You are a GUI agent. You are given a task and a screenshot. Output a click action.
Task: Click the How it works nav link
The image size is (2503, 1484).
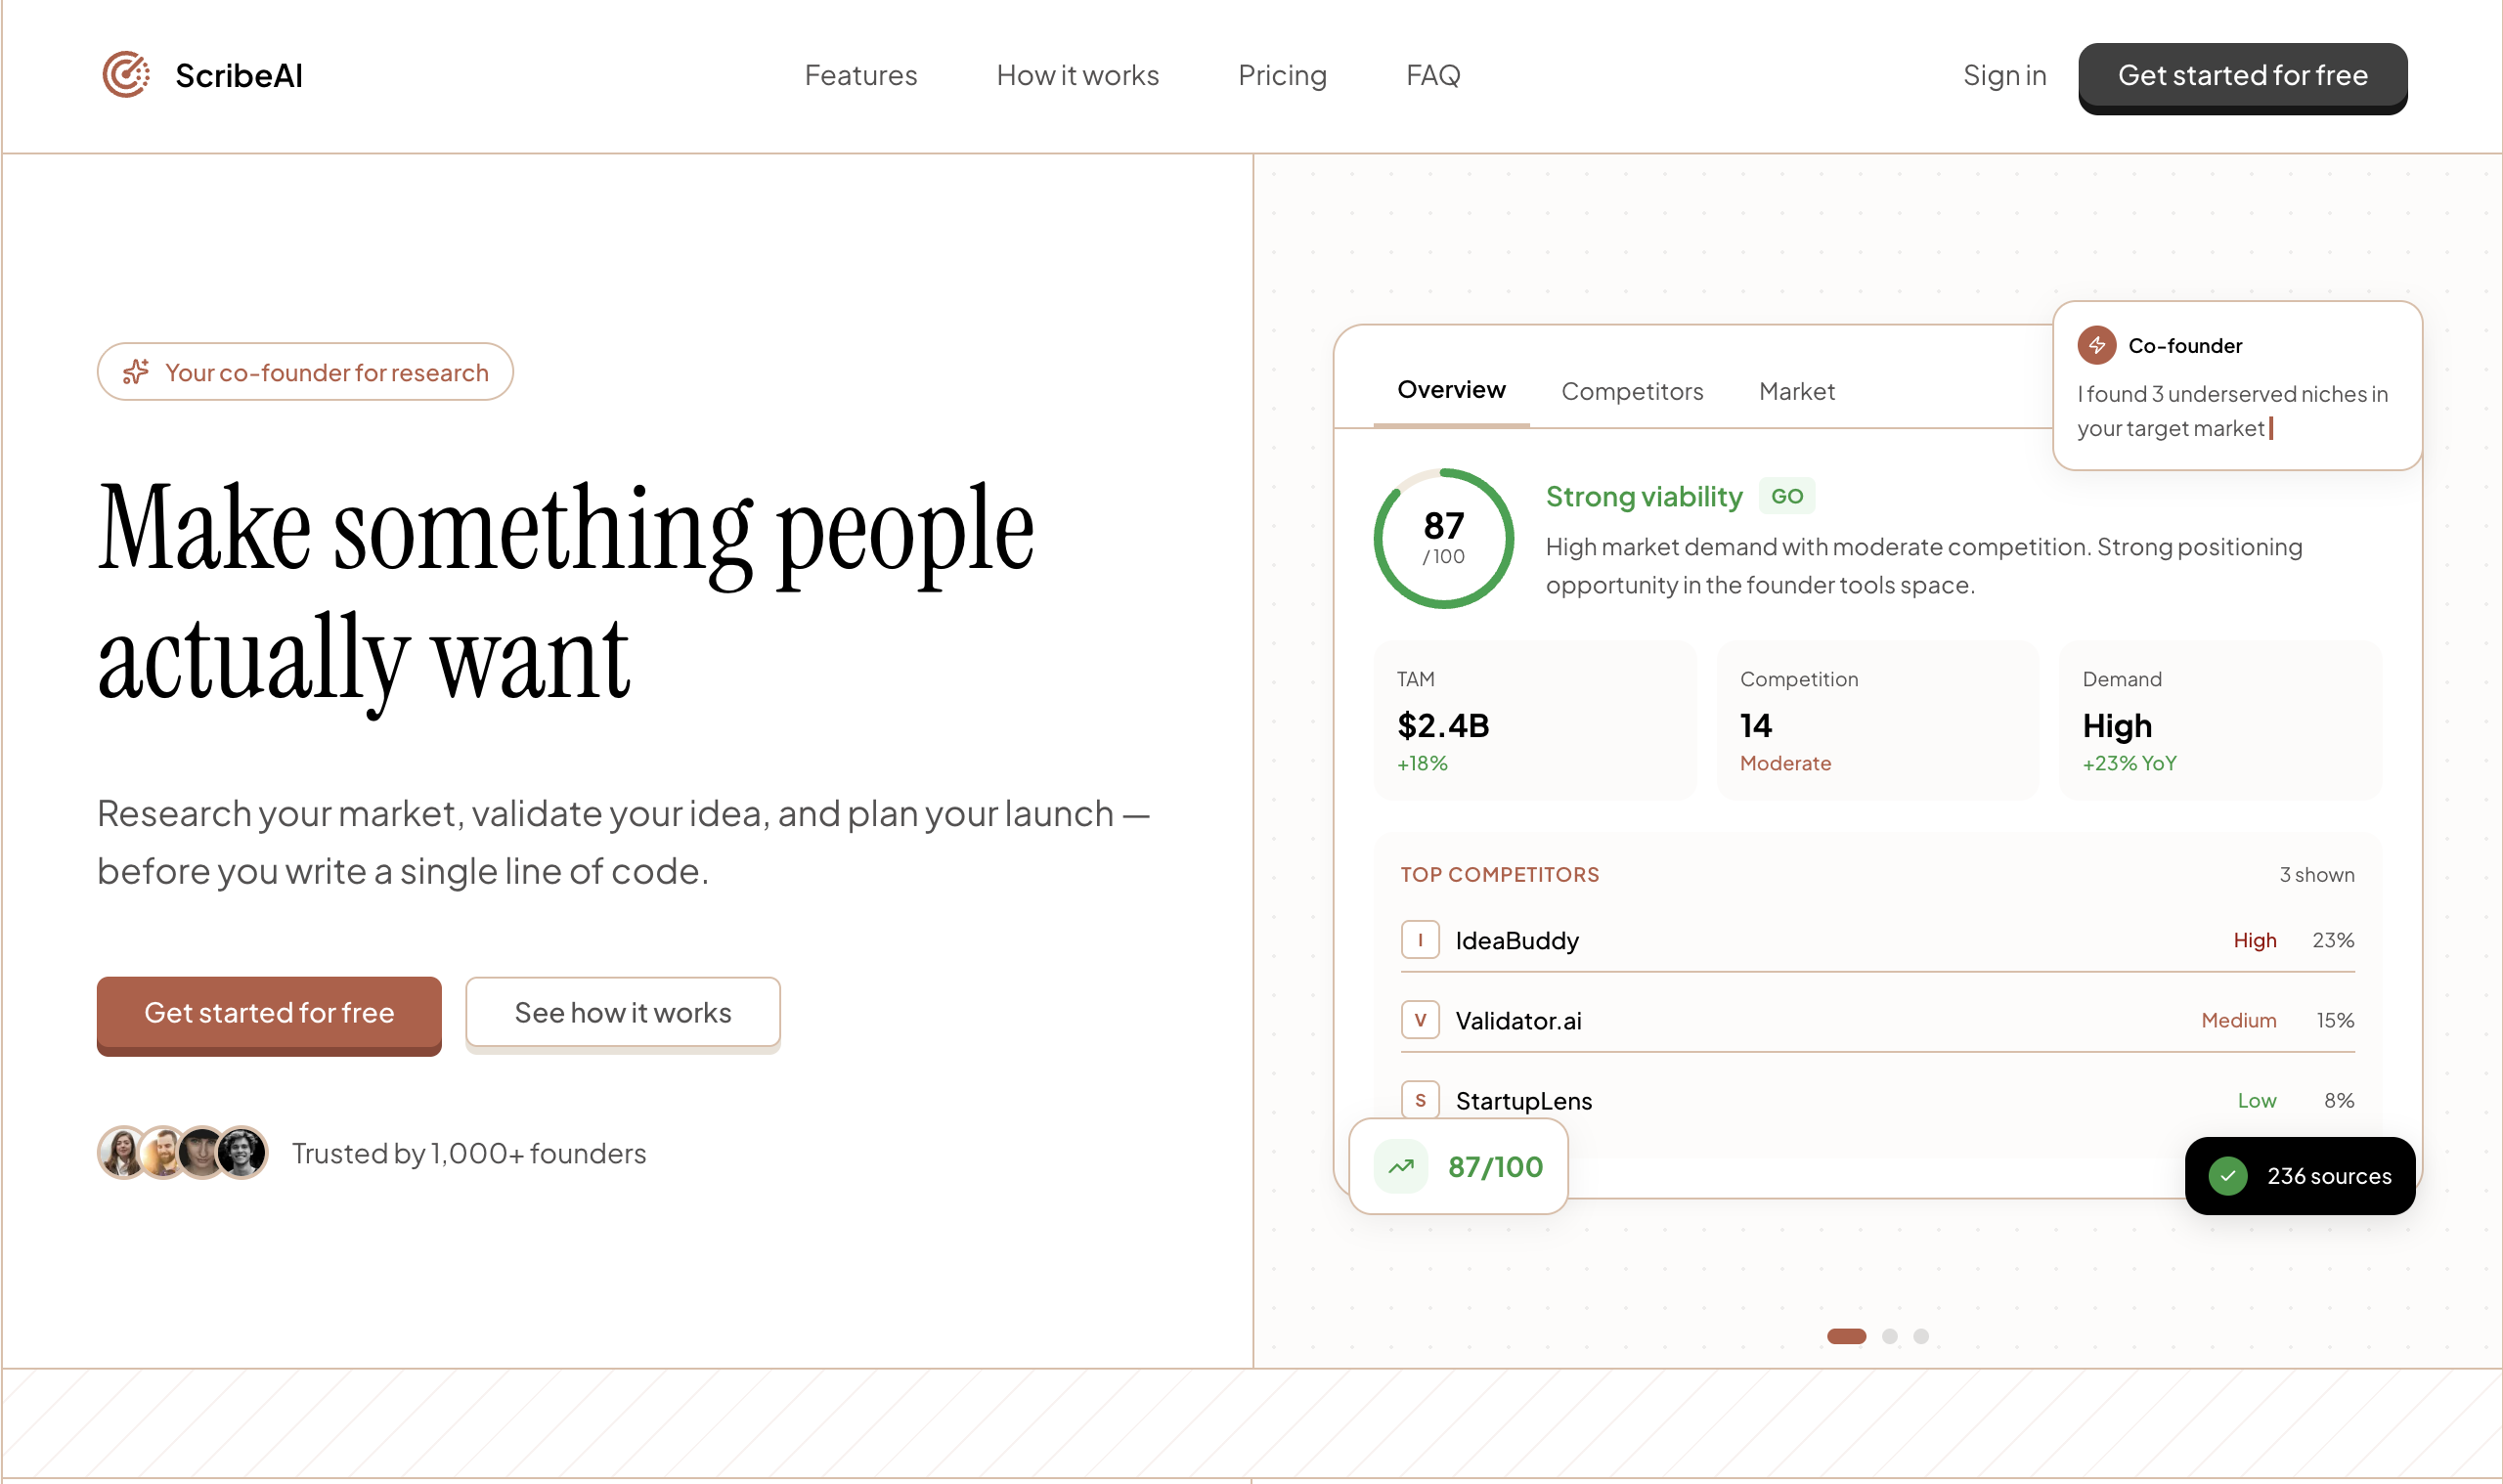[1077, 75]
